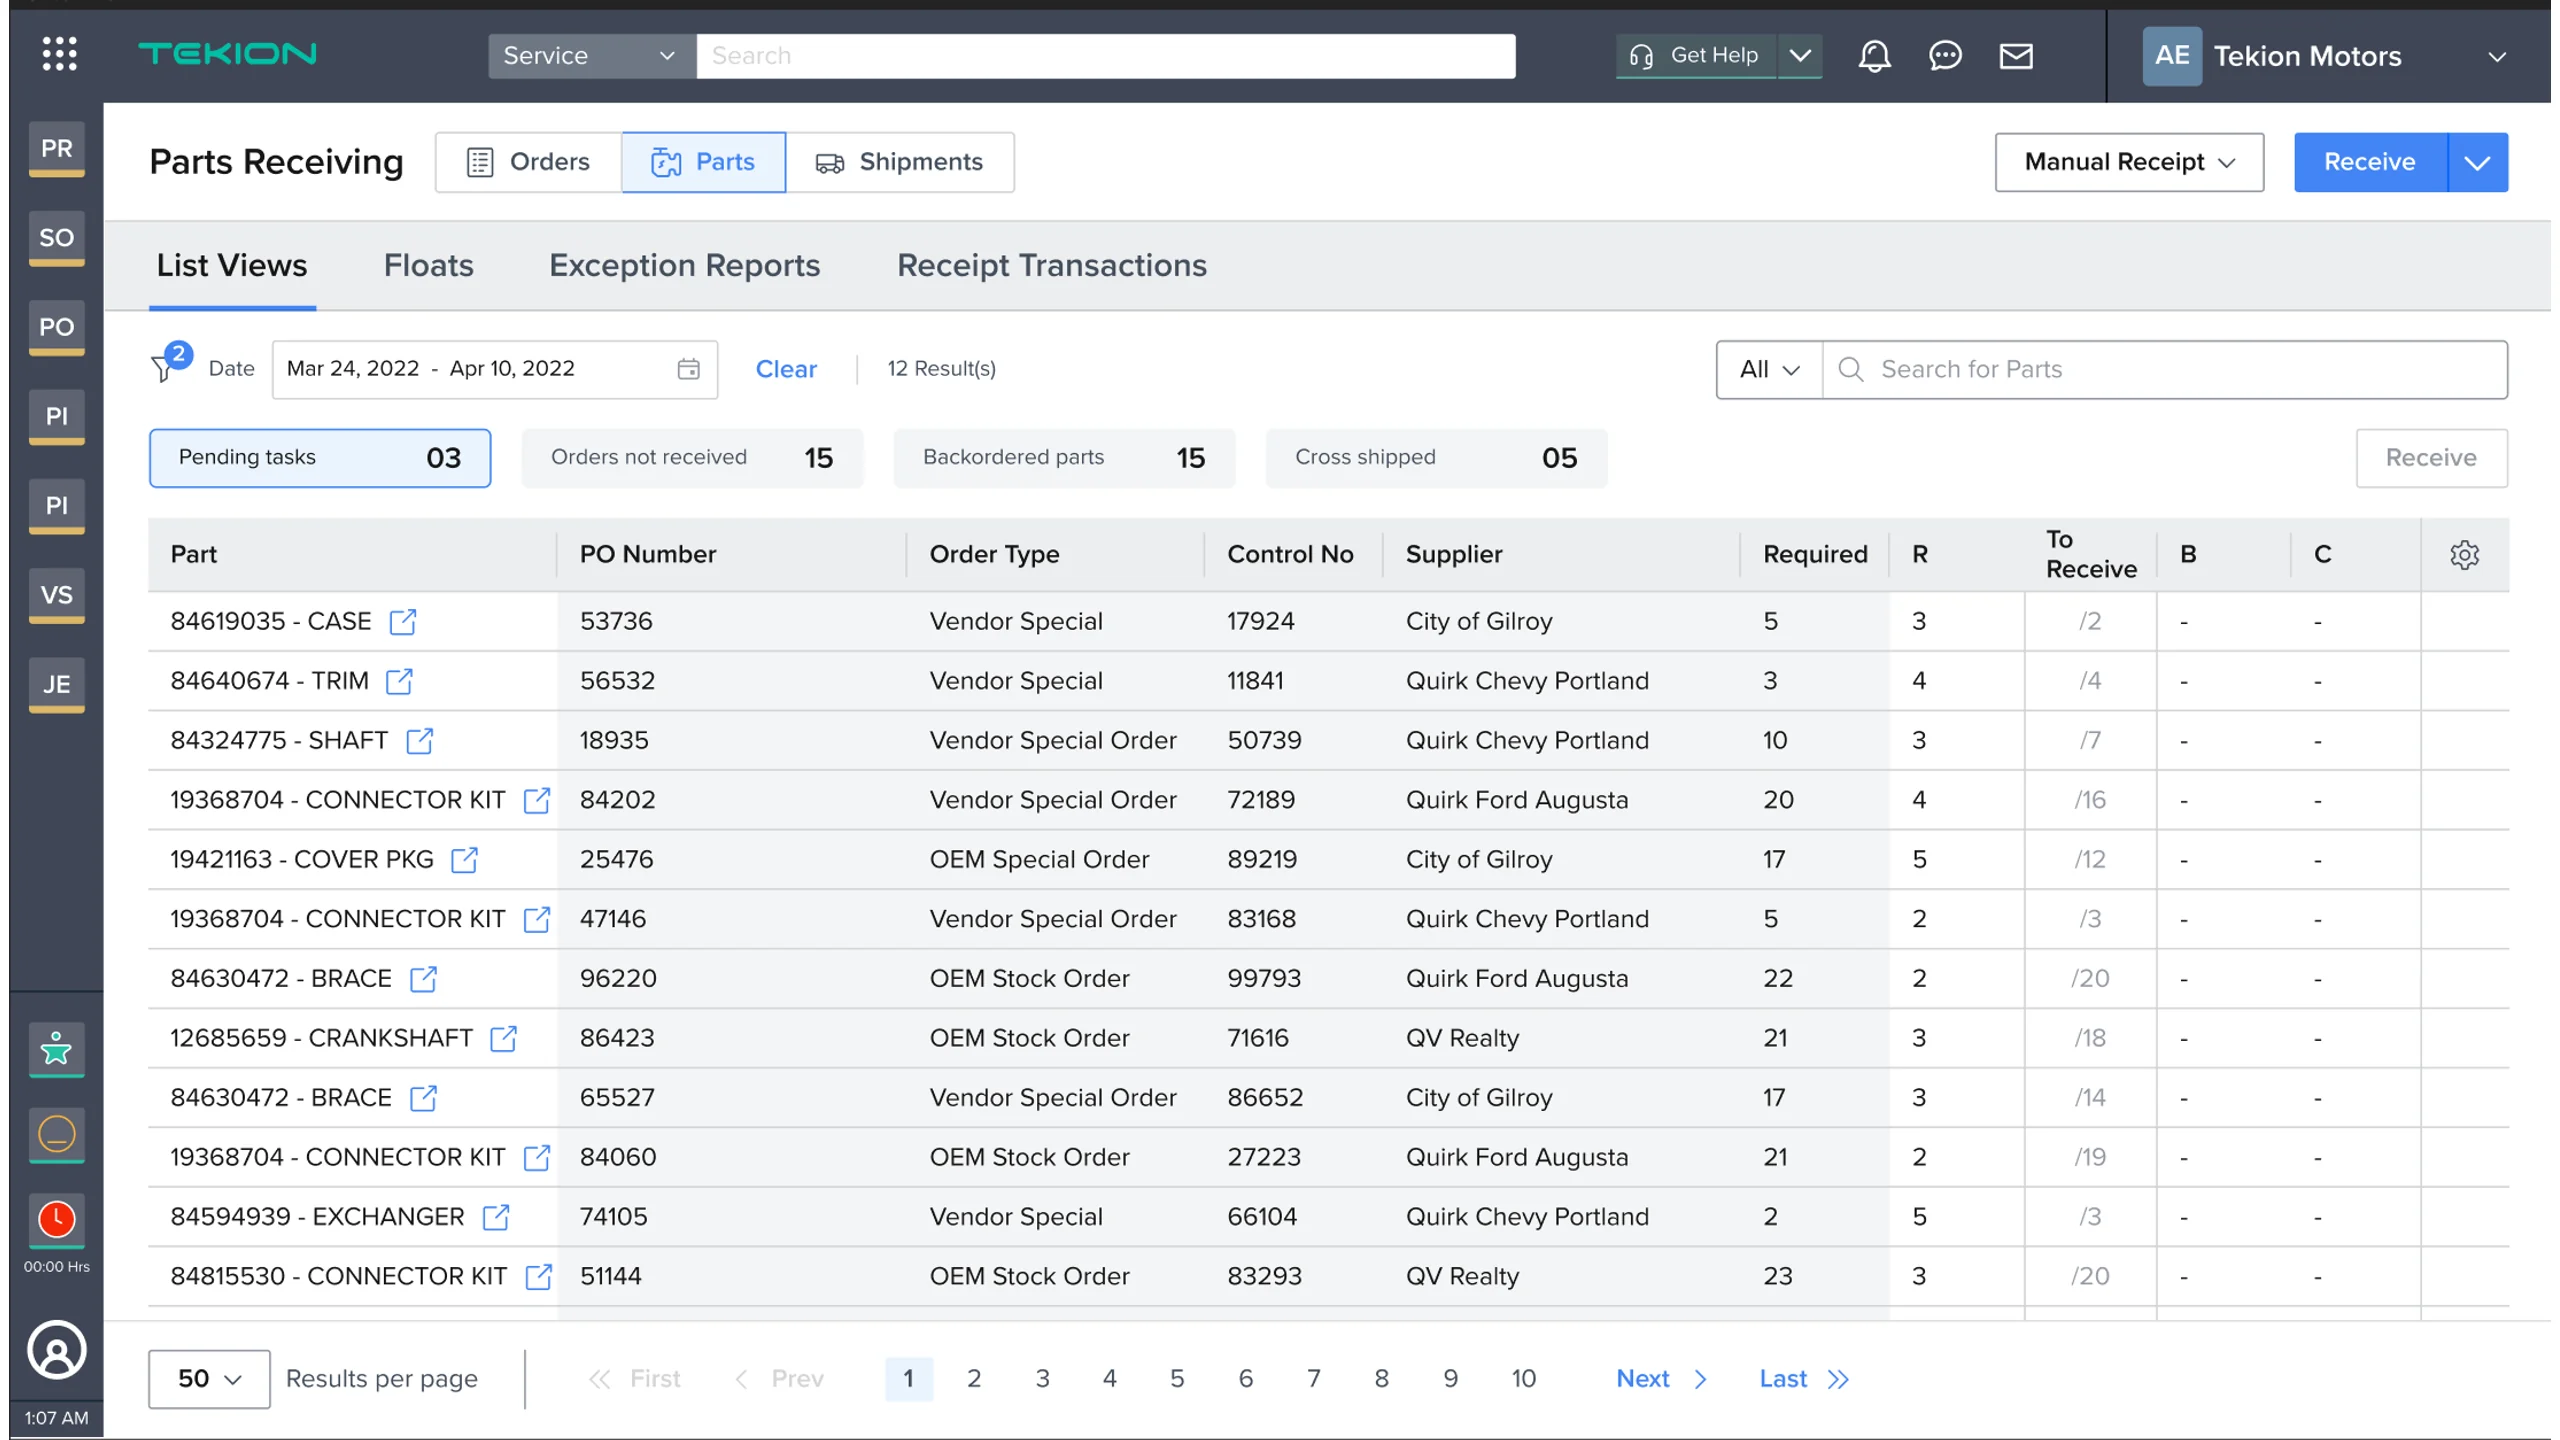
Task: Open the date range calendar icon
Action: (688, 369)
